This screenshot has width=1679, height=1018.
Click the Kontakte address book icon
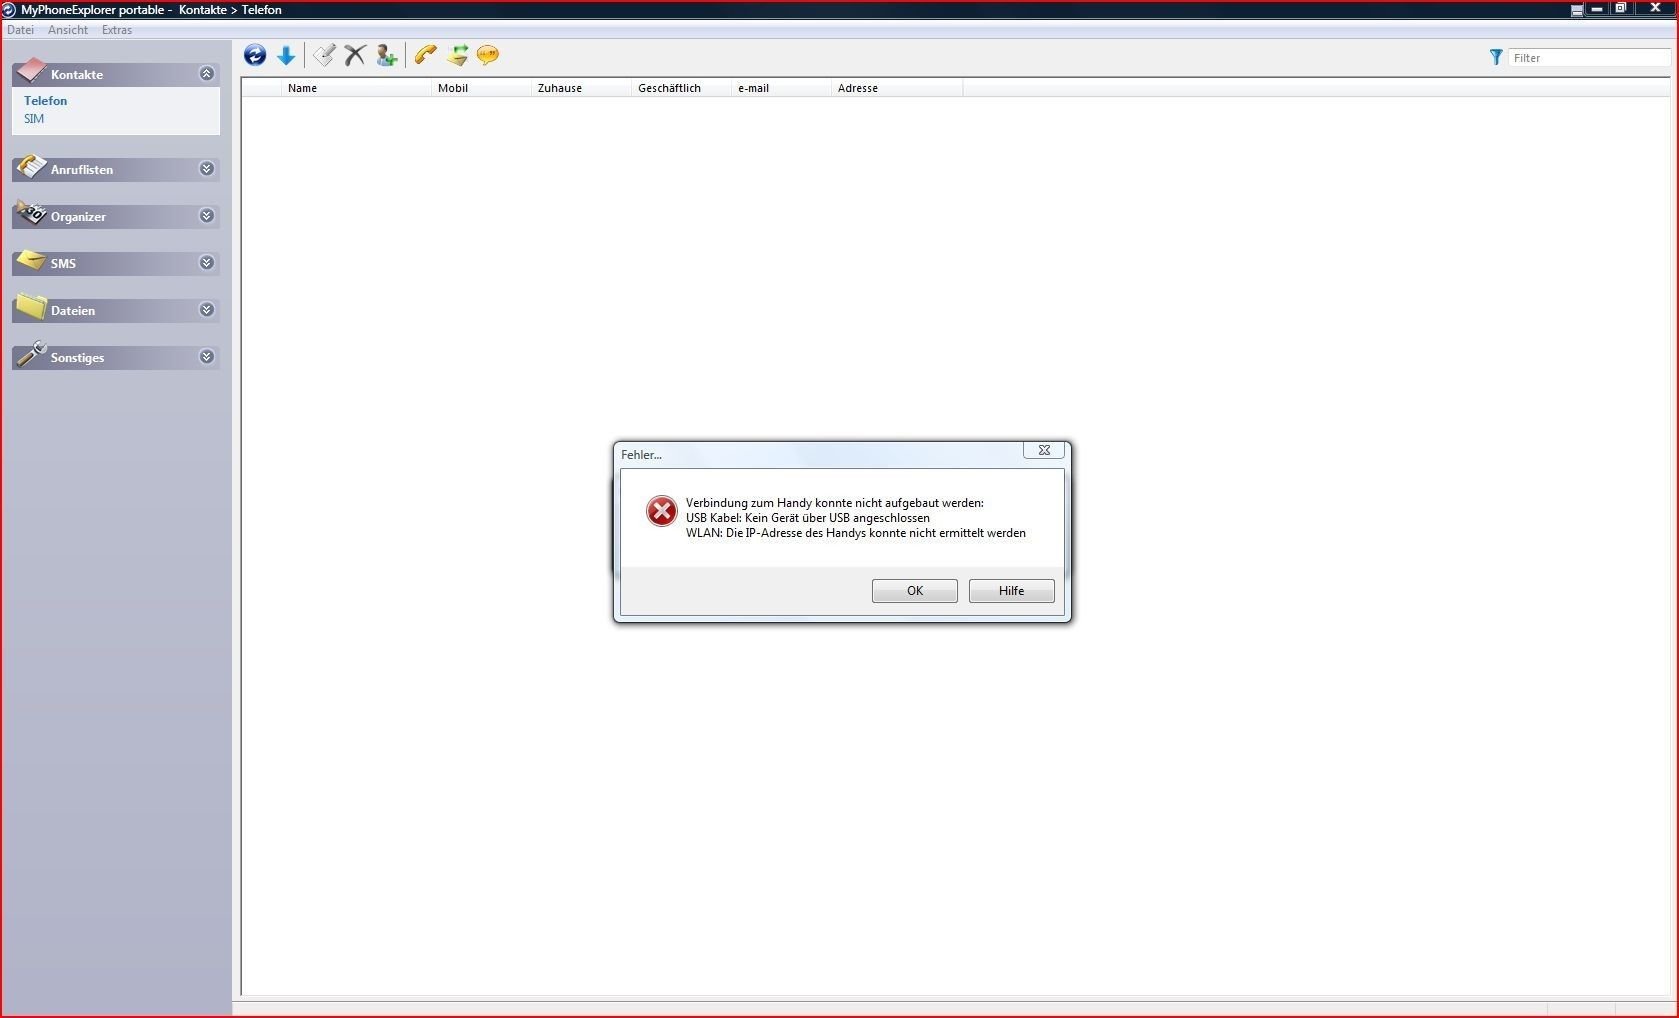click(x=31, y=70)
